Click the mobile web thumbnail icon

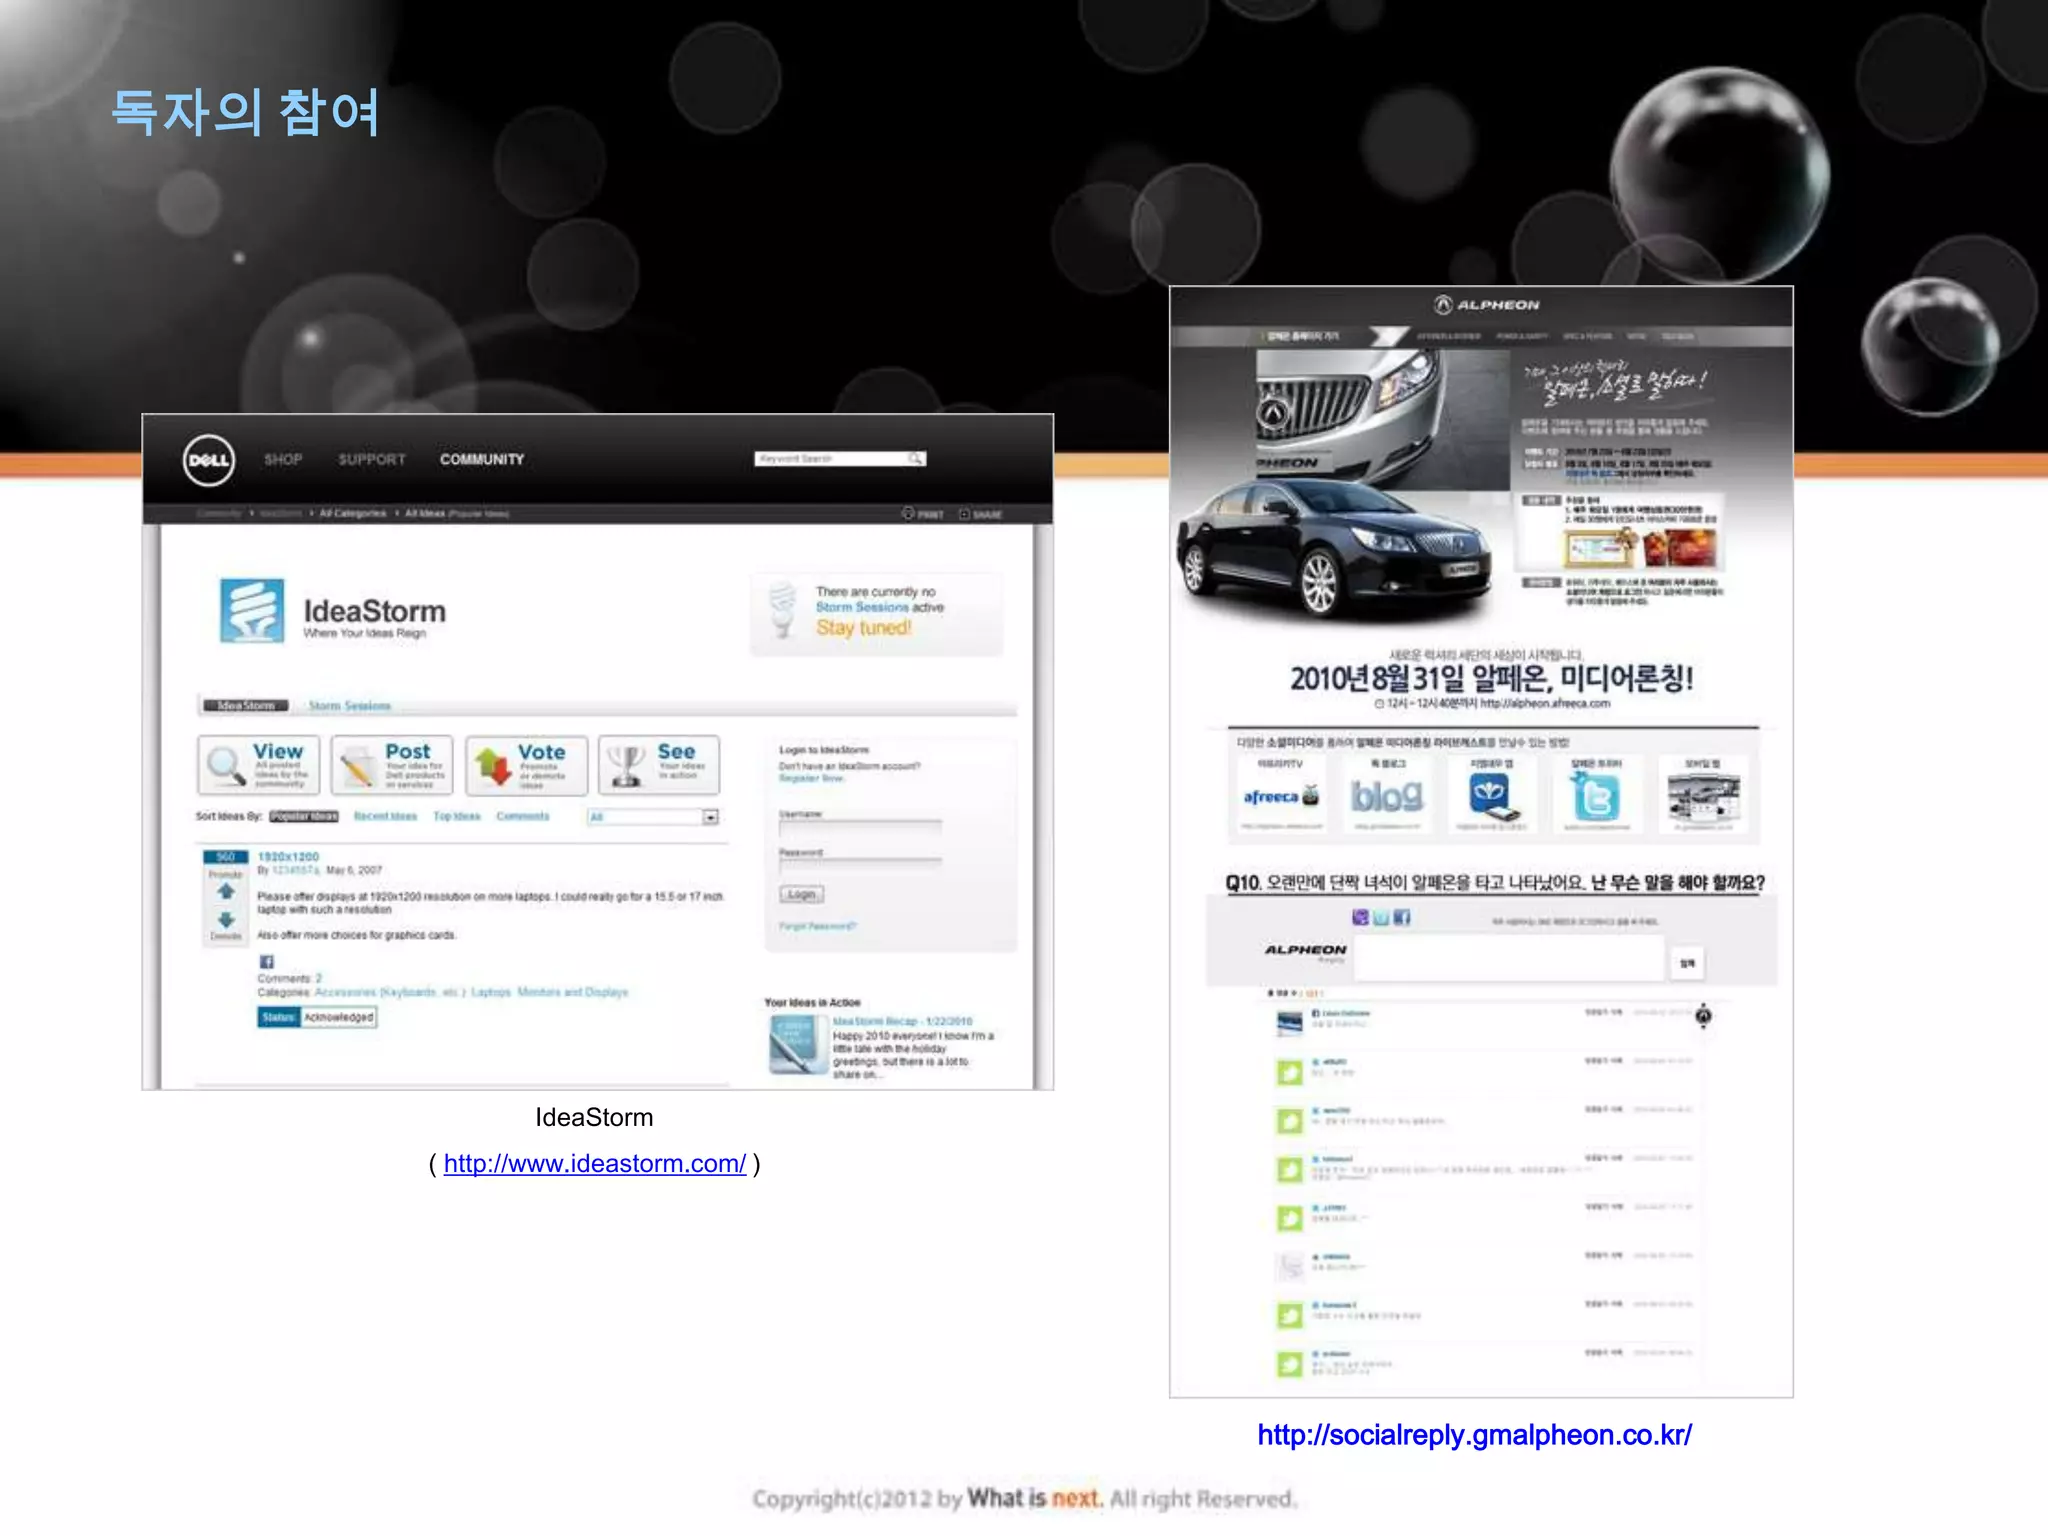1703,797
